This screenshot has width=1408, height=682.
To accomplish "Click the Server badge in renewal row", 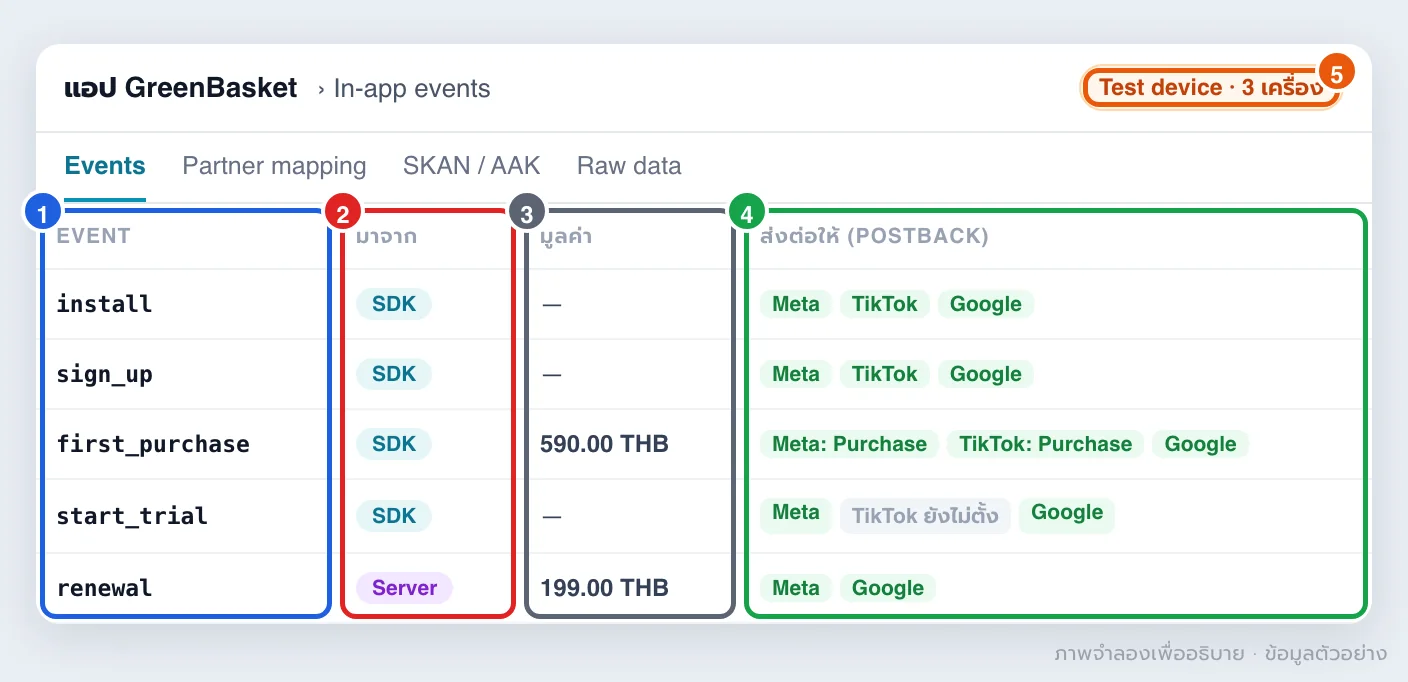I will [x=405, y=588].
